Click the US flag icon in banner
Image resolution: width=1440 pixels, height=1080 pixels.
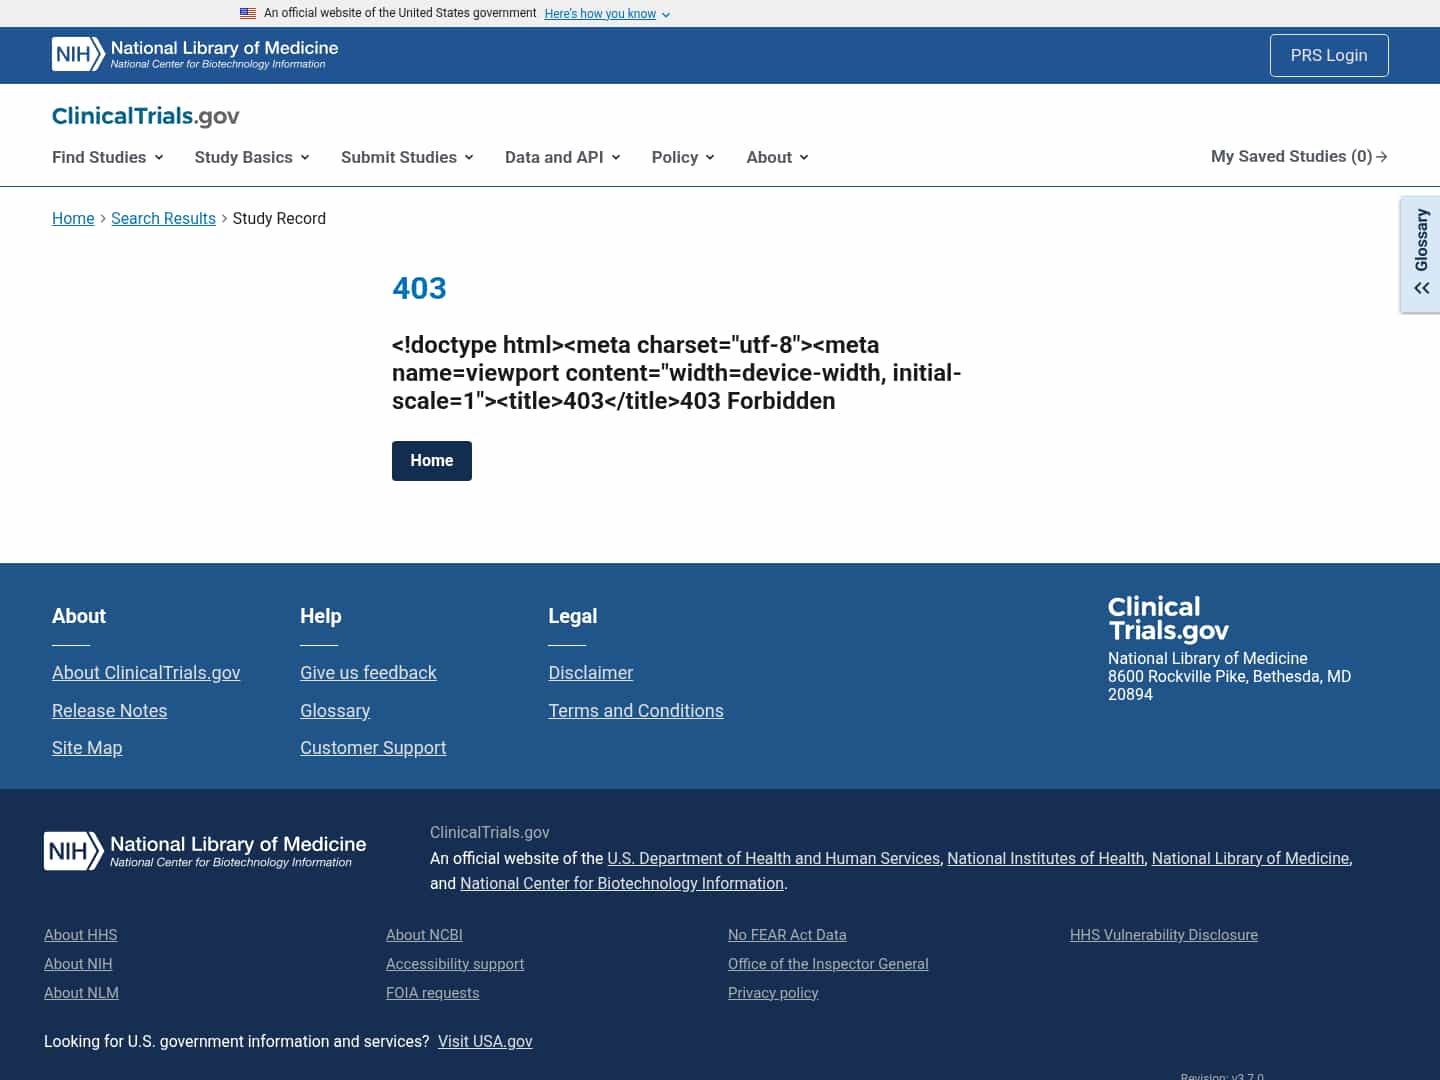coord(248,13)
